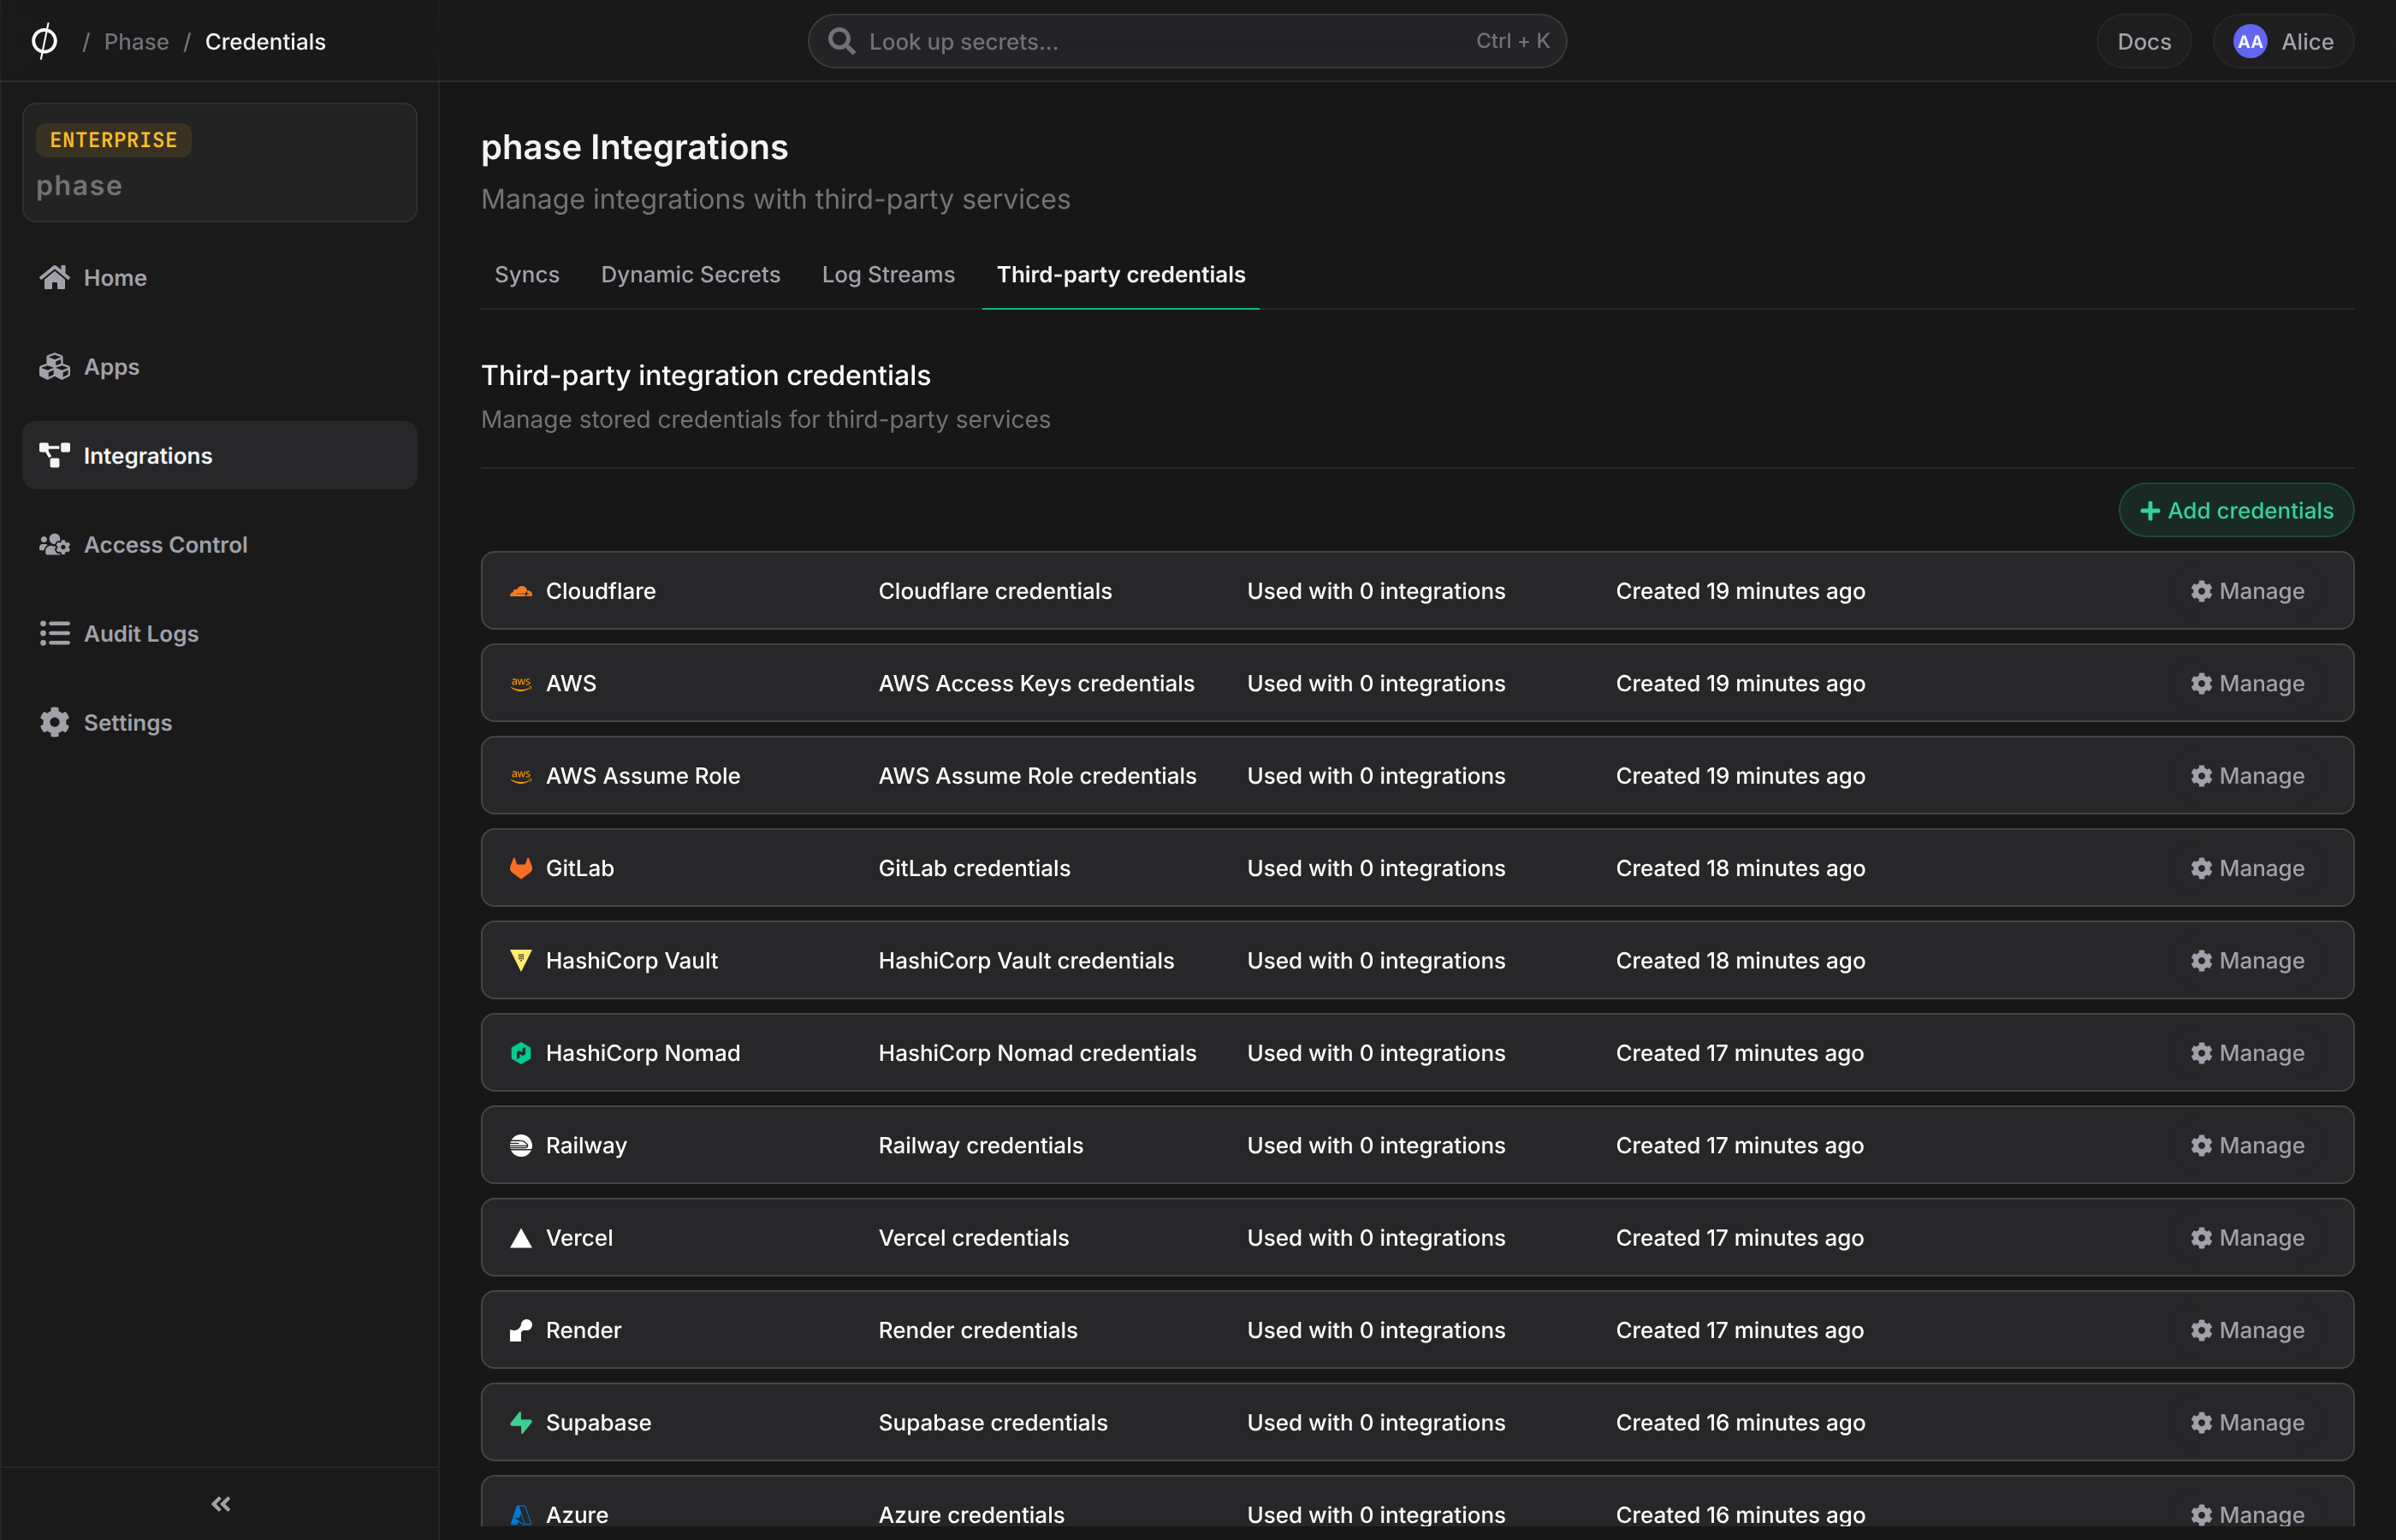Image resolution: width=2396 pixels, height=1540 pixels.
Task: Click the Render logo icon
Action: [521, 1330]
